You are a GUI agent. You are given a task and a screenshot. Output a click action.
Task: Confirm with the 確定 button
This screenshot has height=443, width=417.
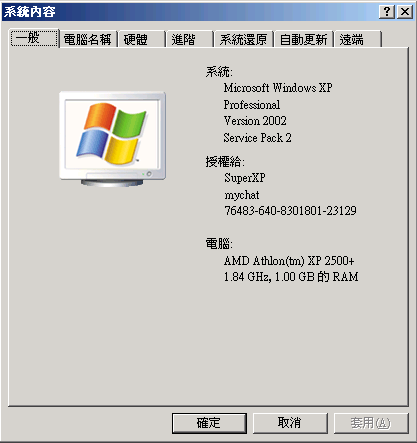209,423
